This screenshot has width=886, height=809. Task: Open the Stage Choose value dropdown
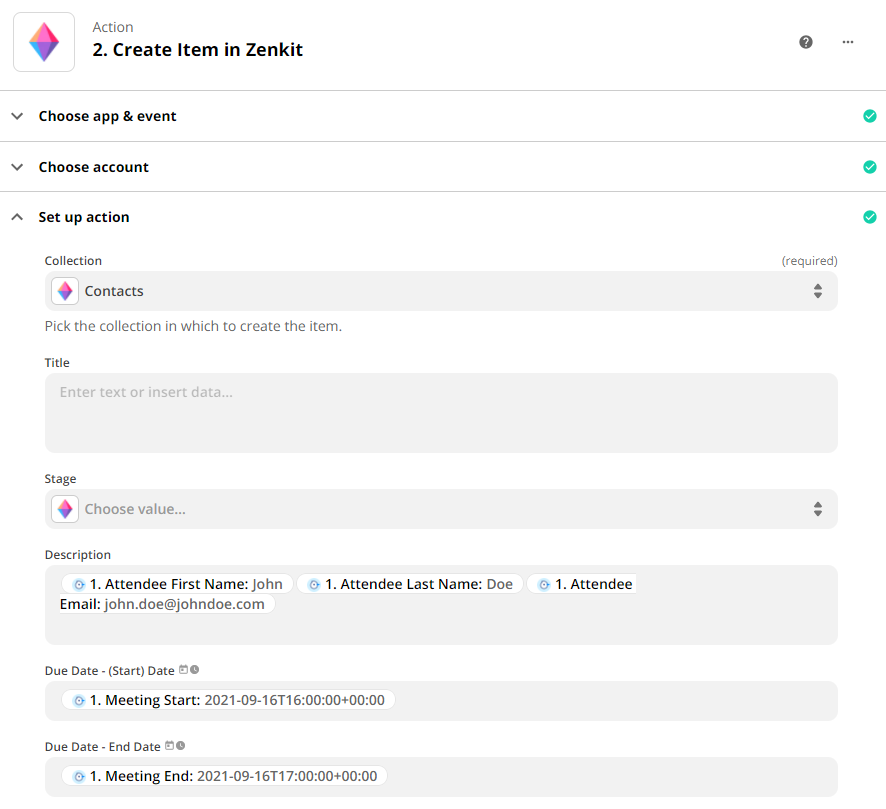(440, 509)
